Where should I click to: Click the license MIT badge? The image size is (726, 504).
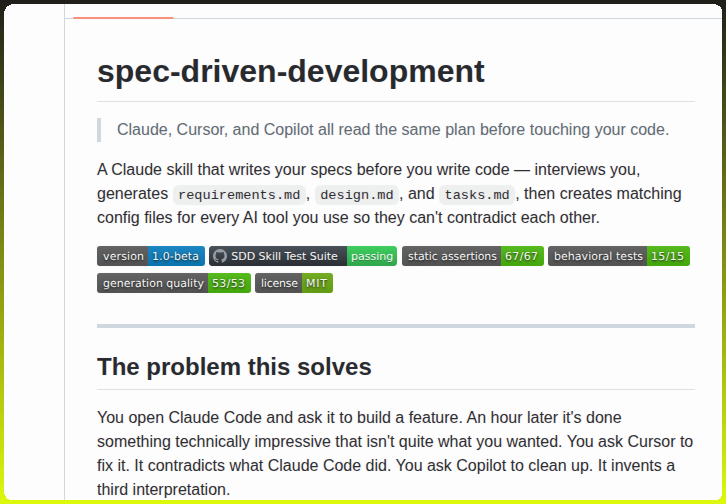(x=294, y=283)
